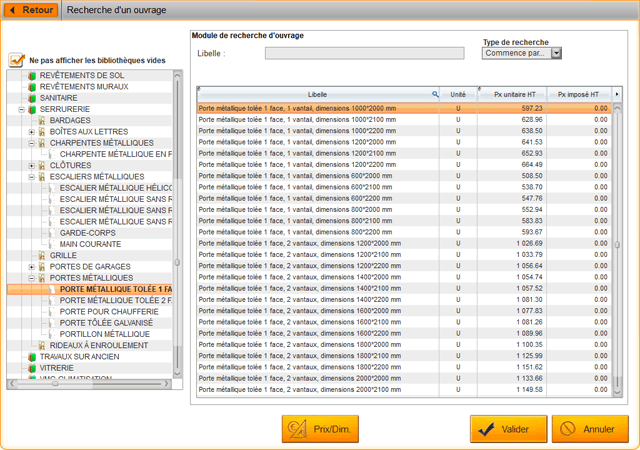Click the folder icon next to BOÎTES AUX LETTRES

tap(42, 132)
